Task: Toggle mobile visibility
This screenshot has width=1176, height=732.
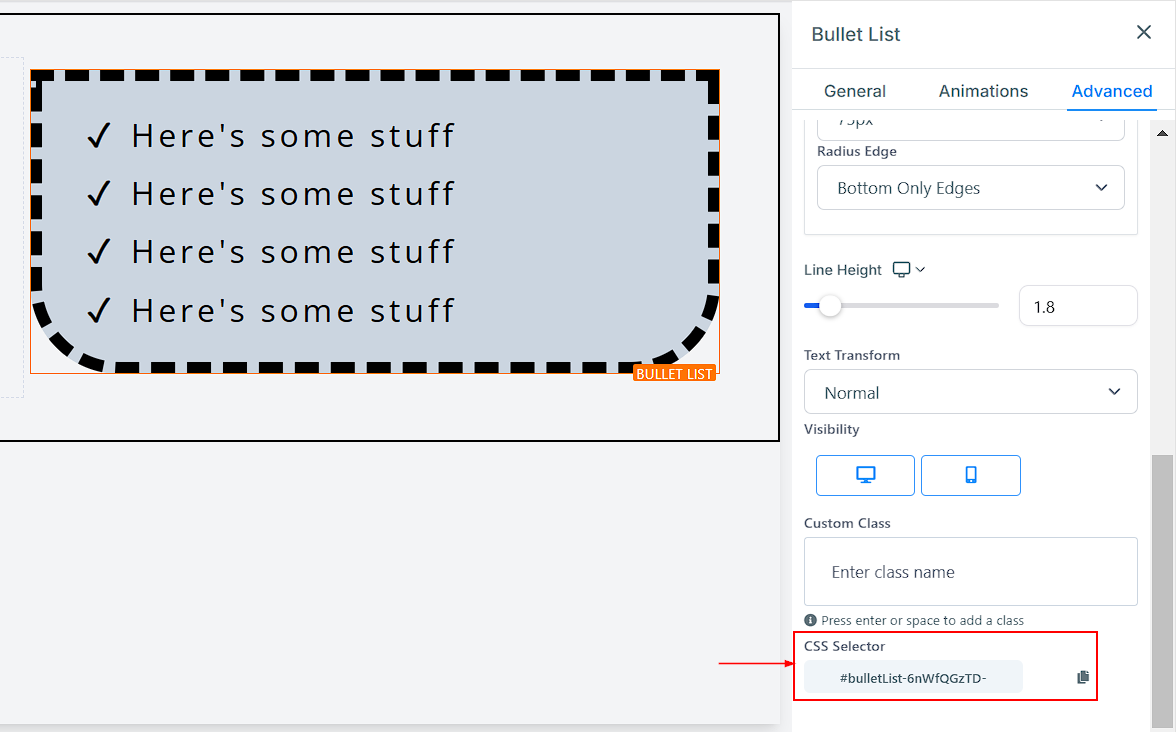Action: point(970,475)
